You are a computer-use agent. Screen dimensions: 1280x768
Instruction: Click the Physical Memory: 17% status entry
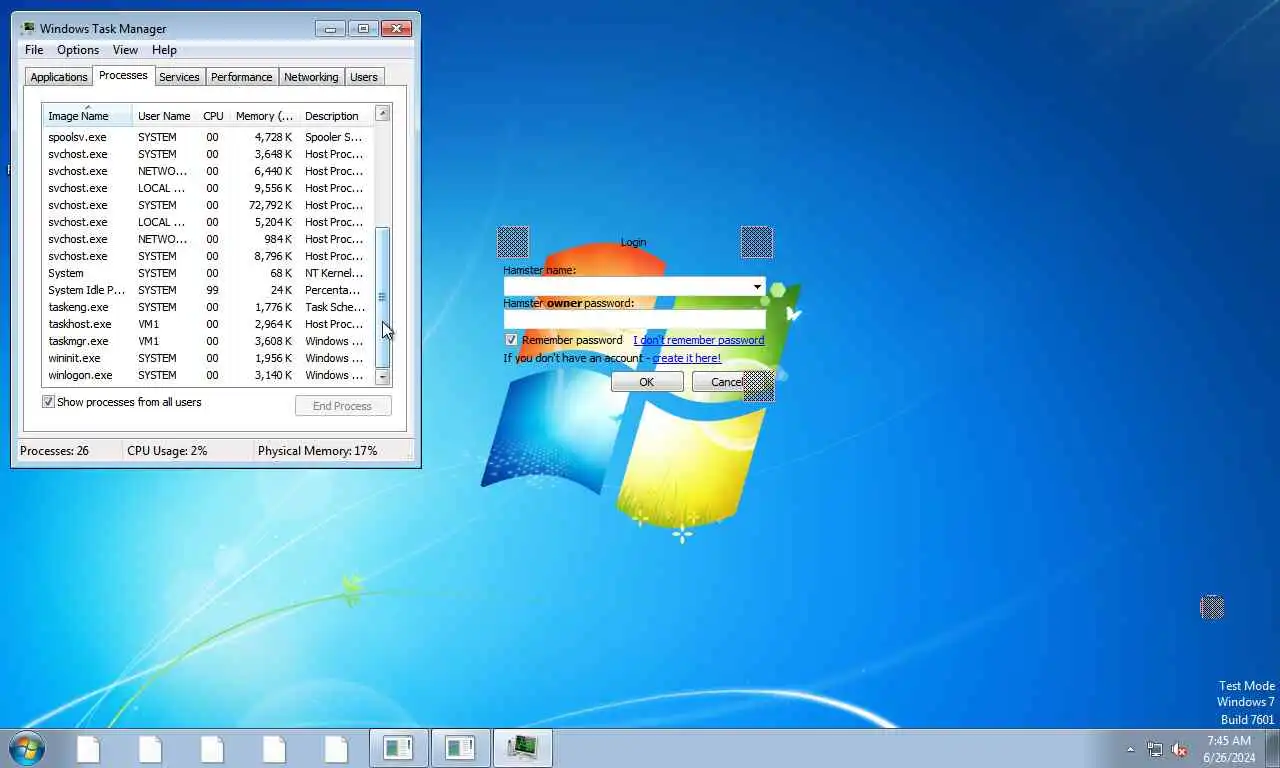coord(318,451)
